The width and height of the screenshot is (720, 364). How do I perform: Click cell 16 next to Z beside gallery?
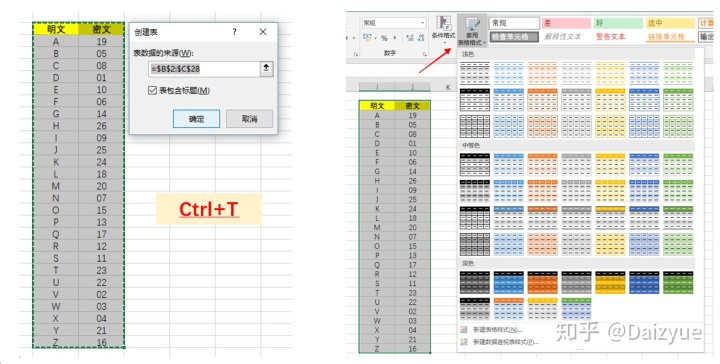412,348
